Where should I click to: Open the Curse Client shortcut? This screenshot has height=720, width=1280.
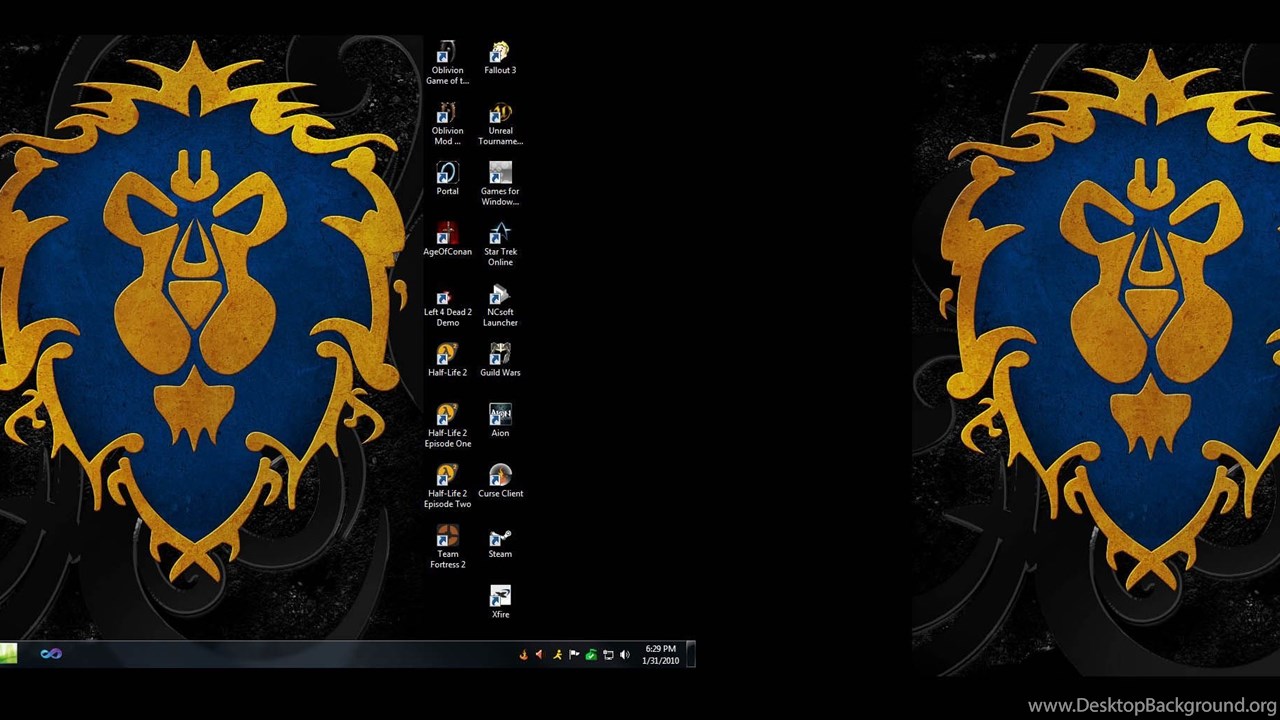tap(500, 481)
